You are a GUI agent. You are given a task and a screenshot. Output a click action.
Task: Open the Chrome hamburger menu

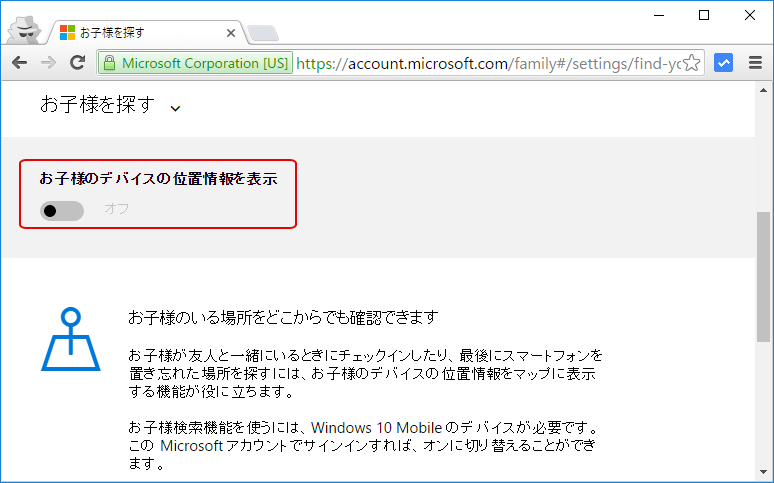(x=755, y=63)
